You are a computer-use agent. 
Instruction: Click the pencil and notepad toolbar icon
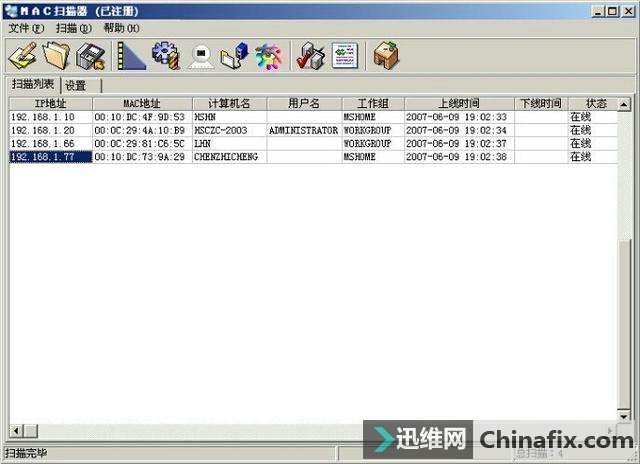(22, 55)
